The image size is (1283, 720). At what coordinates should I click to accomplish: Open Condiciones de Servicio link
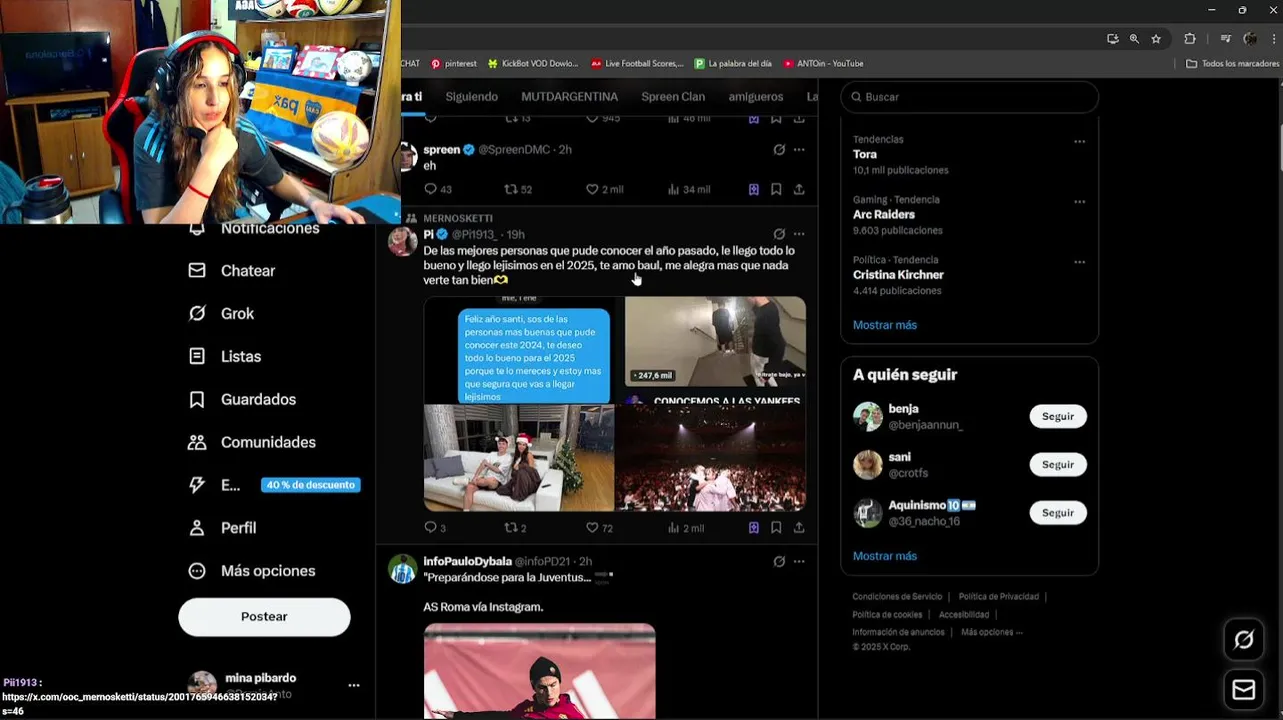click(897, 597)
